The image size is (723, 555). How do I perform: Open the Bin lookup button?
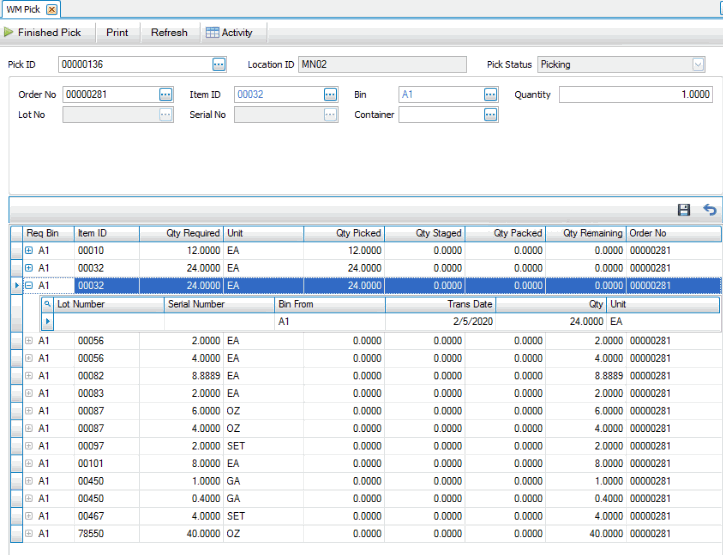(490, 95)
